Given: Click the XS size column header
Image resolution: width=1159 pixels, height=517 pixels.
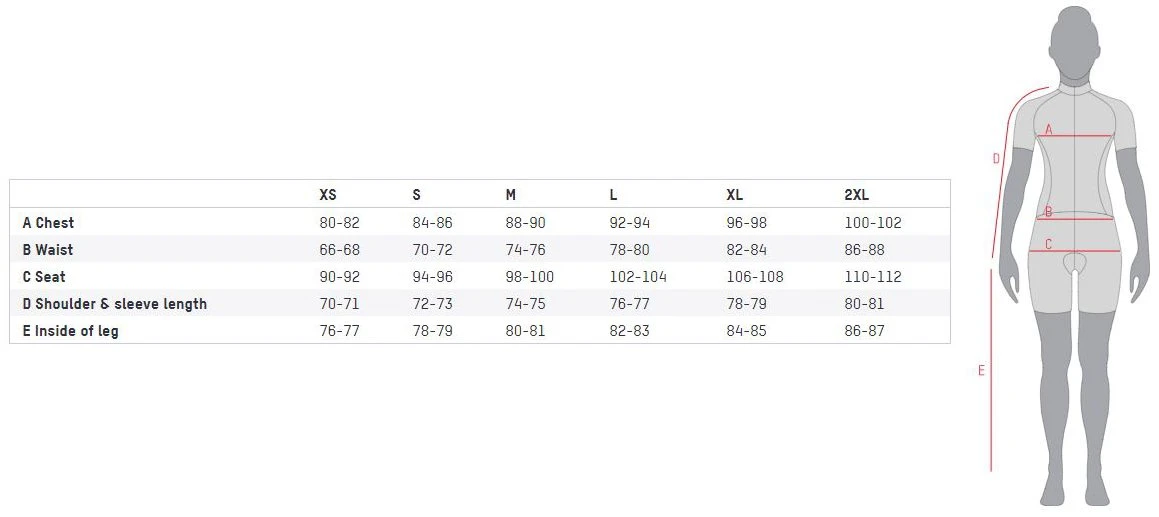Looking at the screenshot, I should 328,195.
